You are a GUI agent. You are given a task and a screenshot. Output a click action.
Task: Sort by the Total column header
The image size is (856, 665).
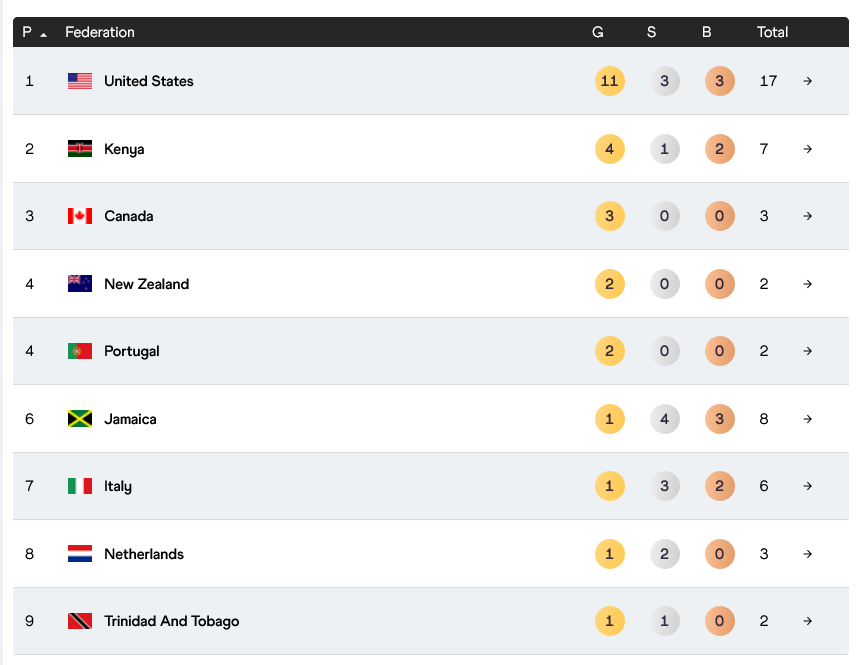click(x=772, y=32)
